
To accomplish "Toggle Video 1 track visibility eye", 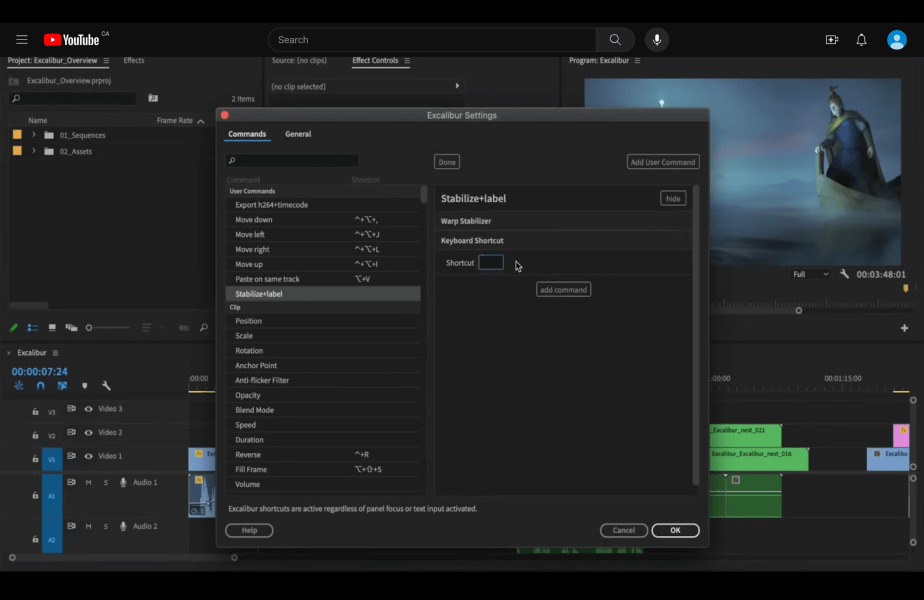I will tap(88, 456).
